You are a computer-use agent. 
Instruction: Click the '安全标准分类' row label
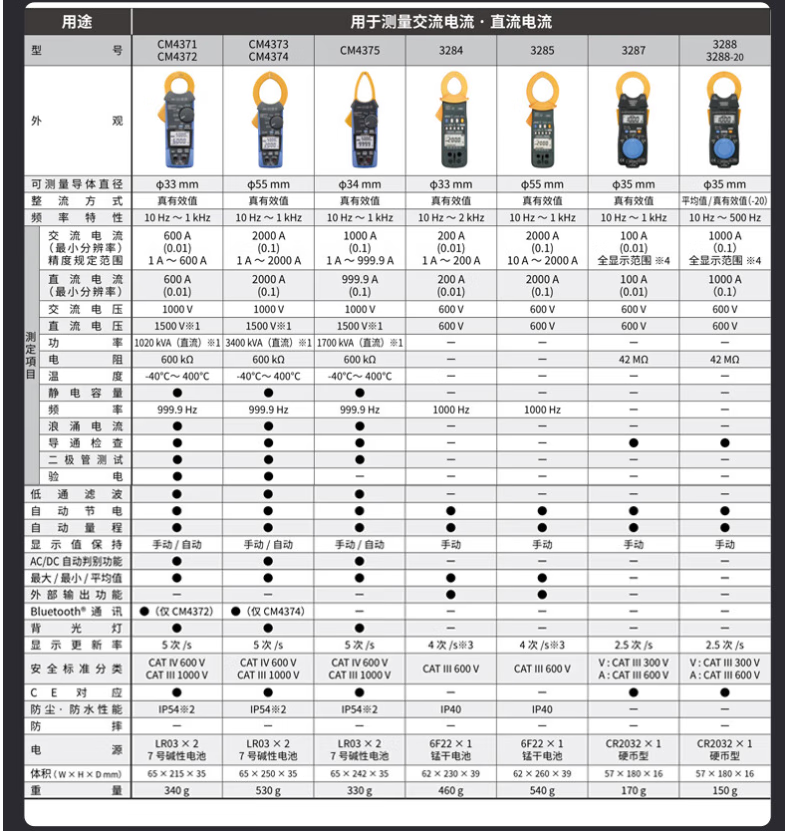[x=77, y=669]
